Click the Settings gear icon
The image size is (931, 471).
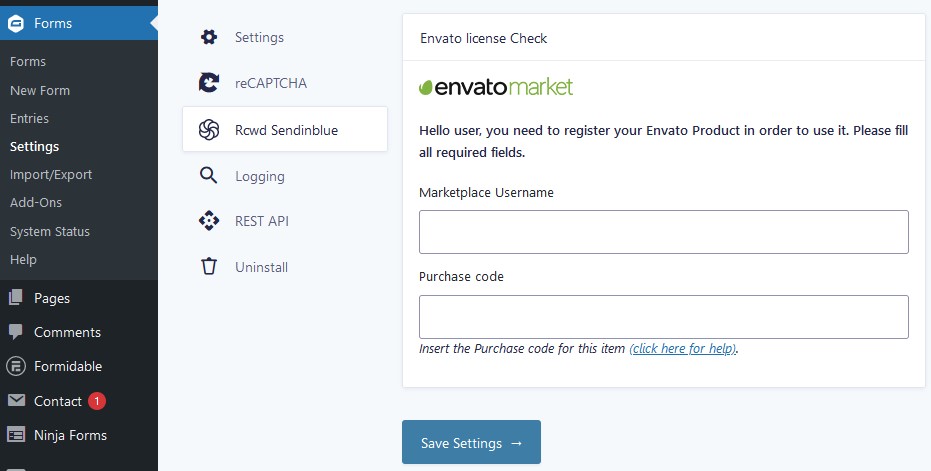(209, 37)
